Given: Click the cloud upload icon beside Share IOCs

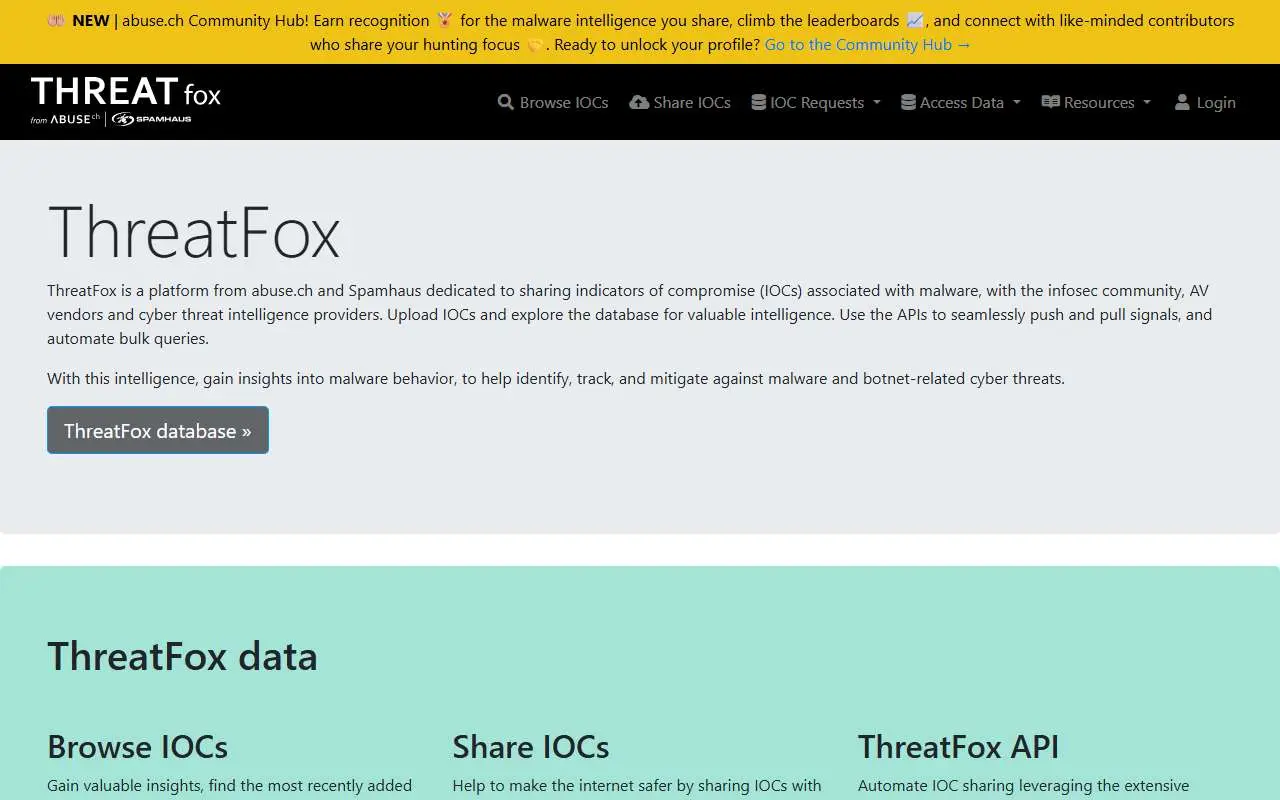Looking at the screenshot, I should click(x=639, y=102).
